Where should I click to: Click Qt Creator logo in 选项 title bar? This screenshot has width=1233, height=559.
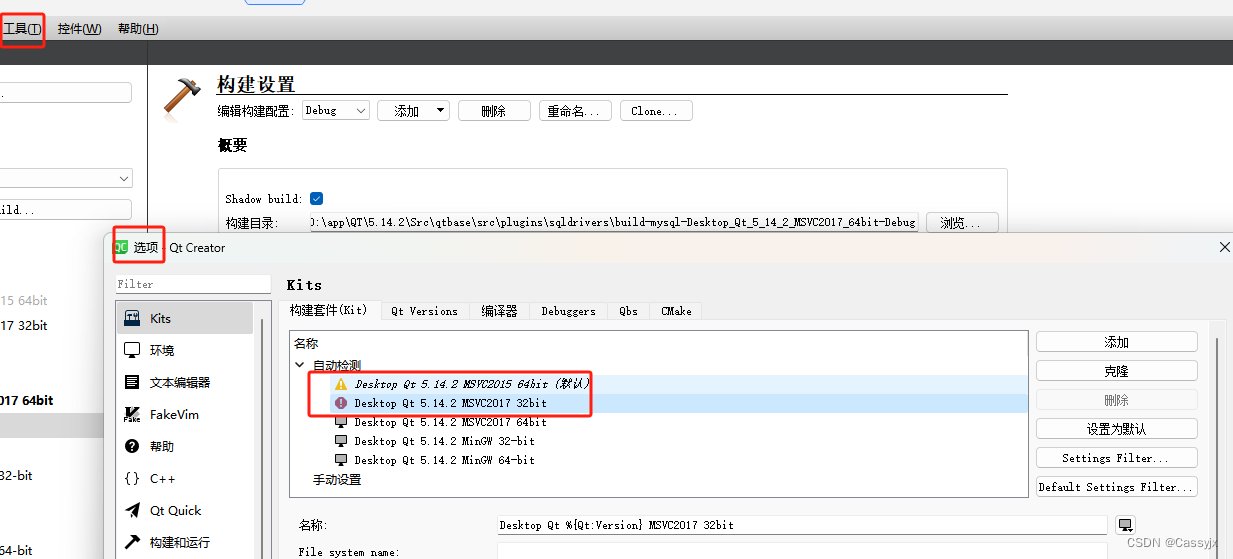coord(120,247)
